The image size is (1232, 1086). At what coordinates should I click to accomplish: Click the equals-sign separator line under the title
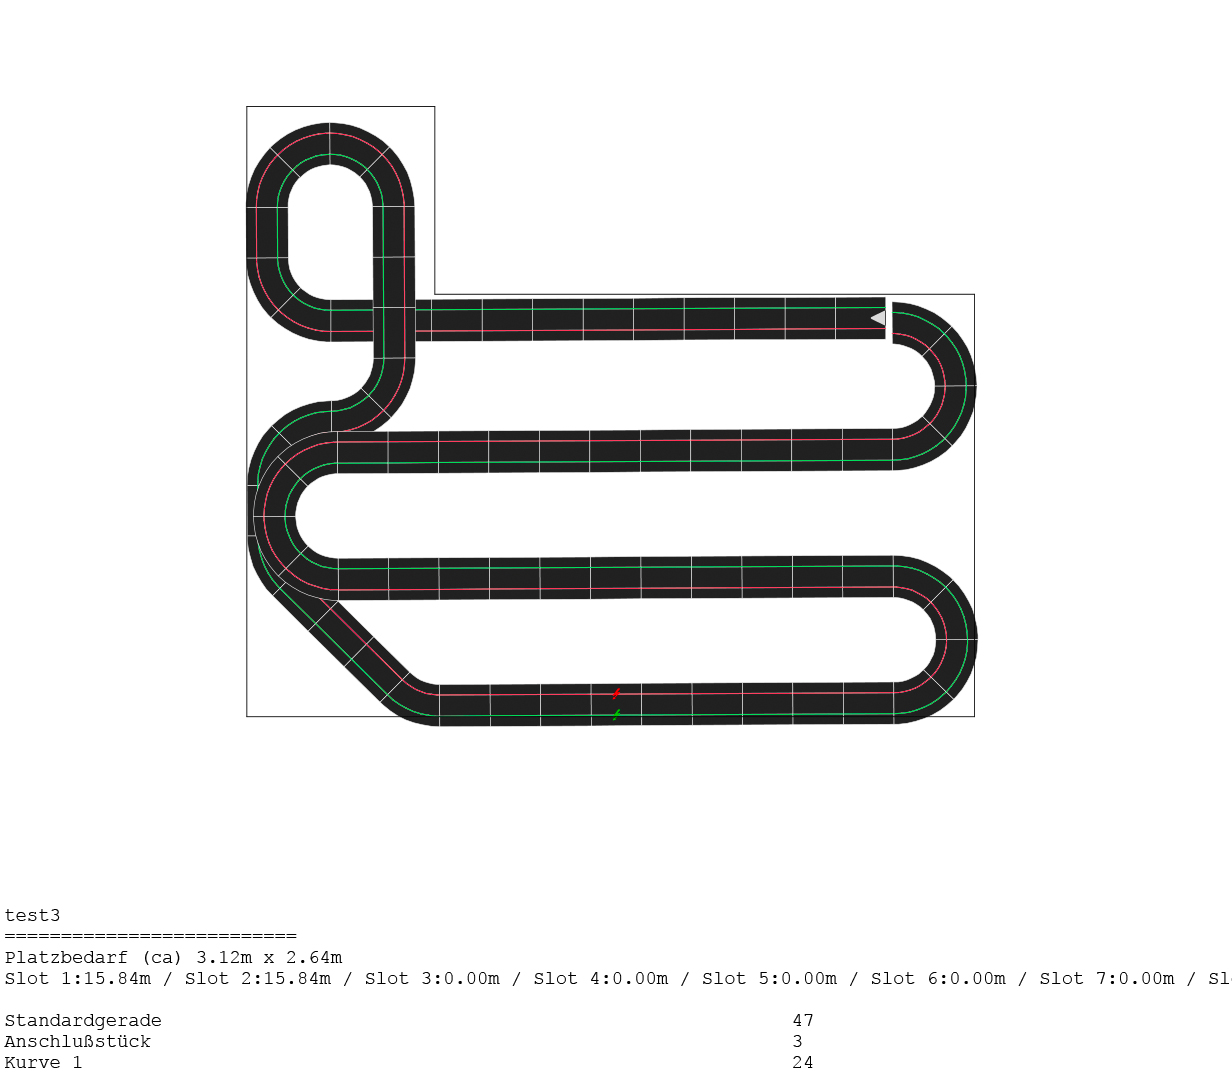(150, 936)
